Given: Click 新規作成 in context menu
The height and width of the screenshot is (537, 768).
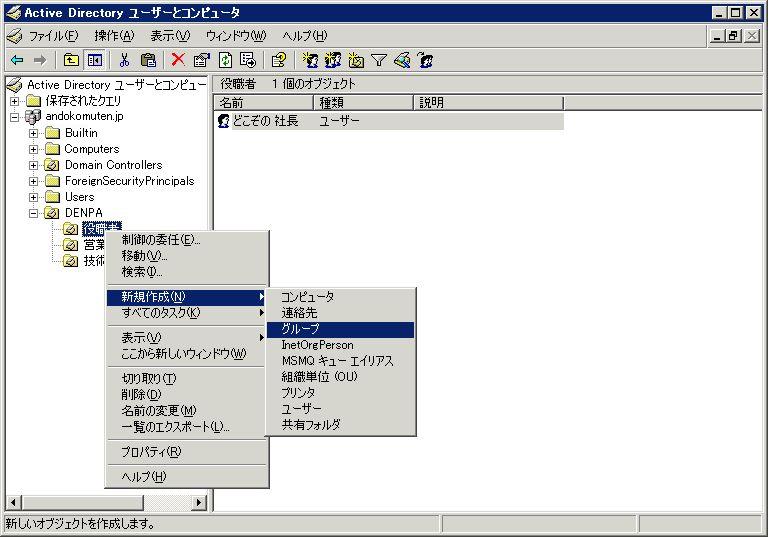Looking at the screenshot, I should pyautogui.click(x=187, y=297).
